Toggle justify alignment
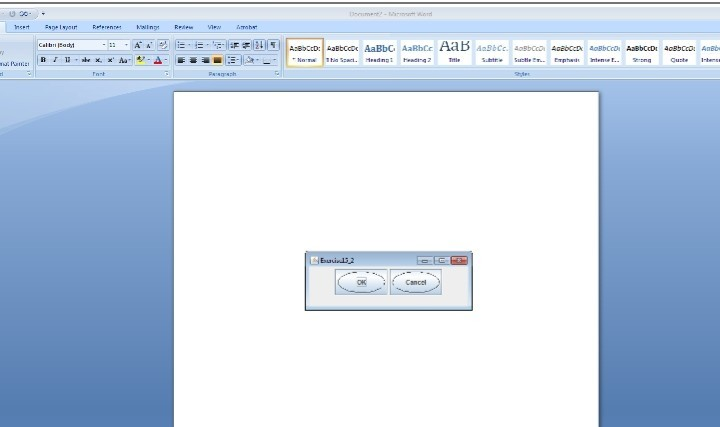Screen dimensions: 720x427 click(x=218, y=60)
